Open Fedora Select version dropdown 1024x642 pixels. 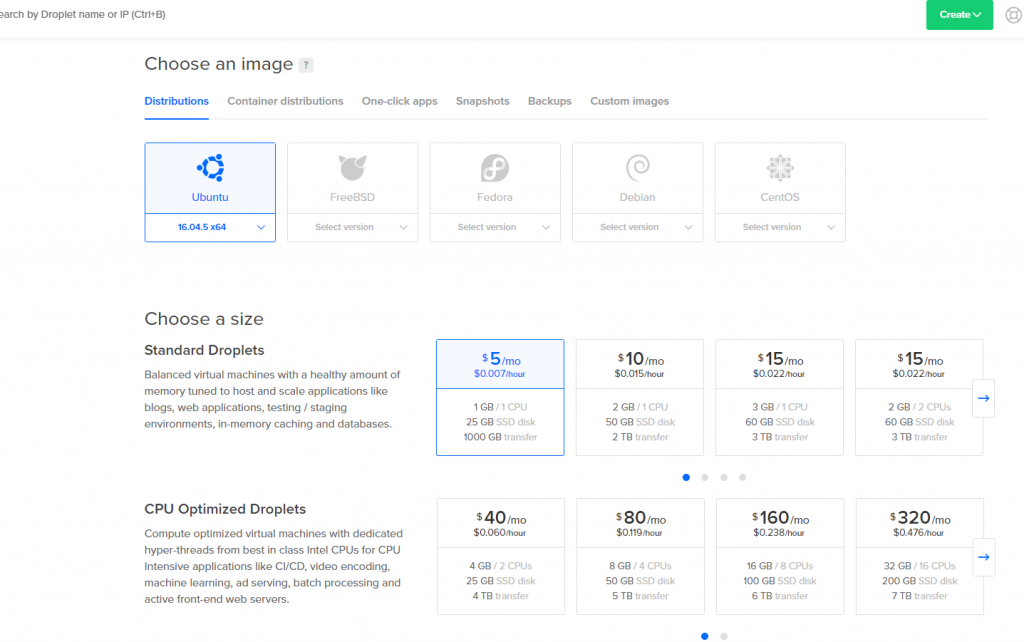[495, 227]
